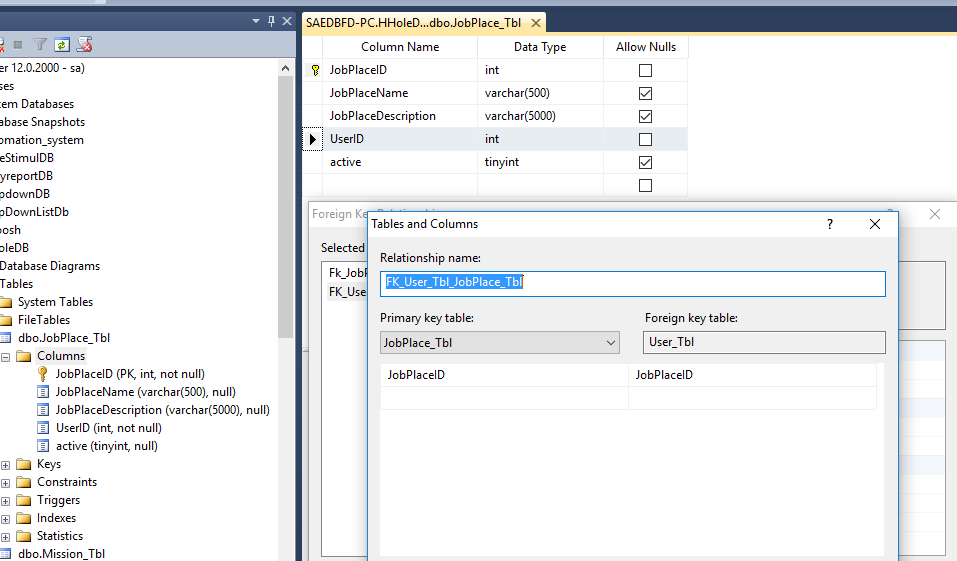The width and height of the screenshot is (957, 561).
Task: Click the System Tables folder icon
Action: [6, 302]
